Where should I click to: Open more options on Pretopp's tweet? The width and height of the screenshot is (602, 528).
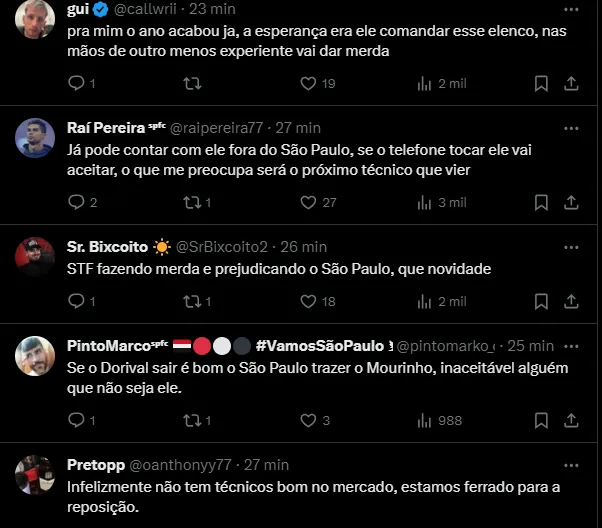571,465
